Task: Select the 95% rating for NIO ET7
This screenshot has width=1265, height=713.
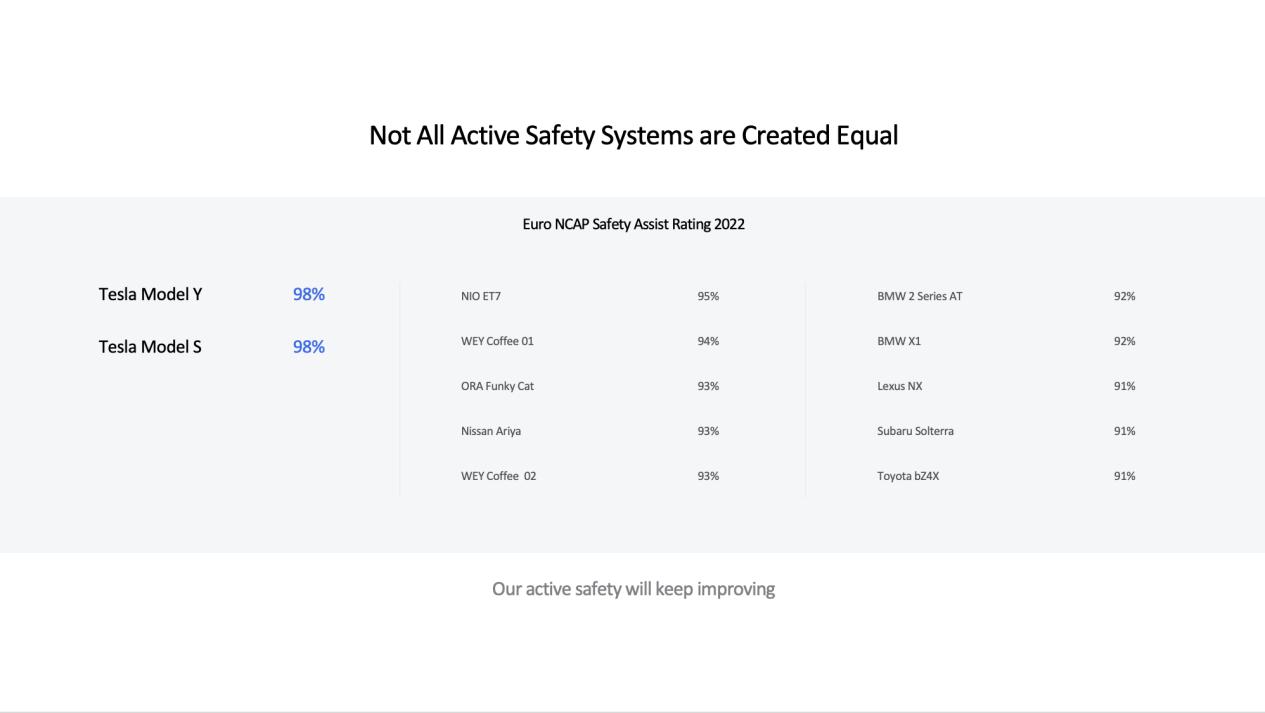Action: pyautogui.click(x=708, y=296)
